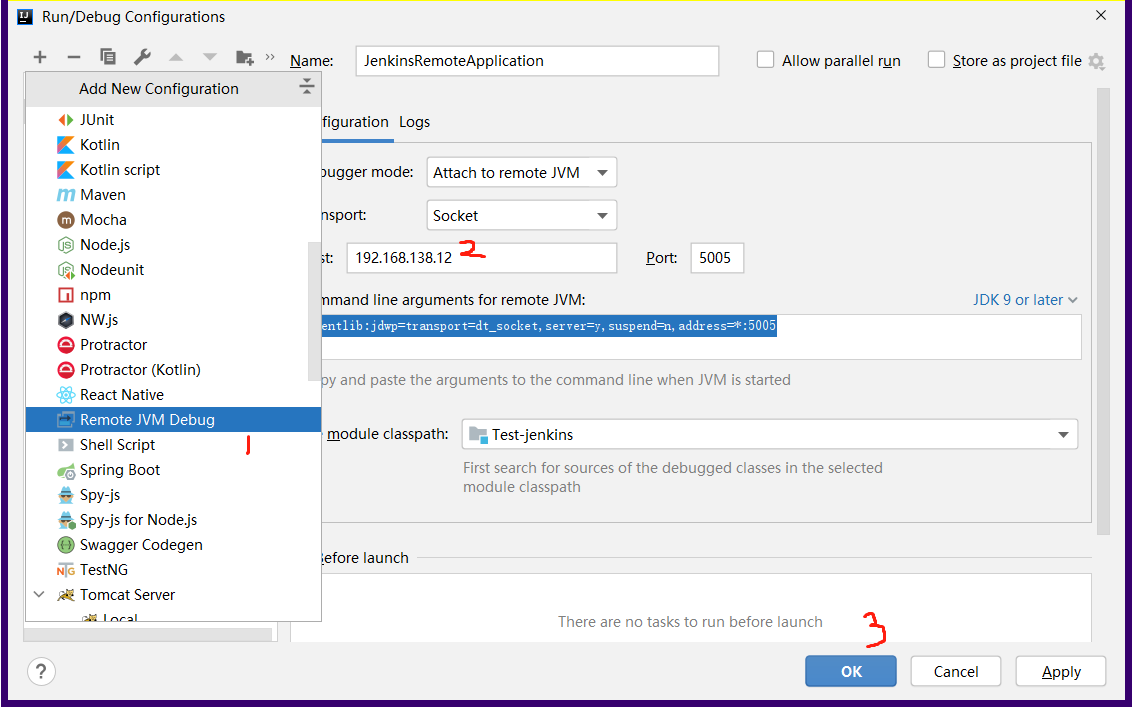Screen dimensions: 1133x708
Task: Click the Port field 5005
Action: tap(717, 258)
